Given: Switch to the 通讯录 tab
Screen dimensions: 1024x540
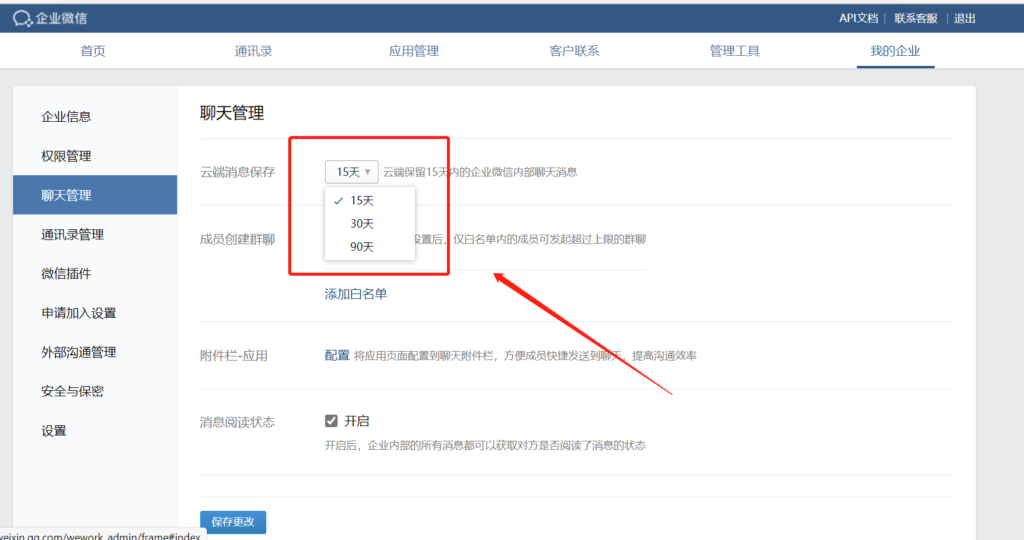Looking at the screenshot, I should 253,51.
